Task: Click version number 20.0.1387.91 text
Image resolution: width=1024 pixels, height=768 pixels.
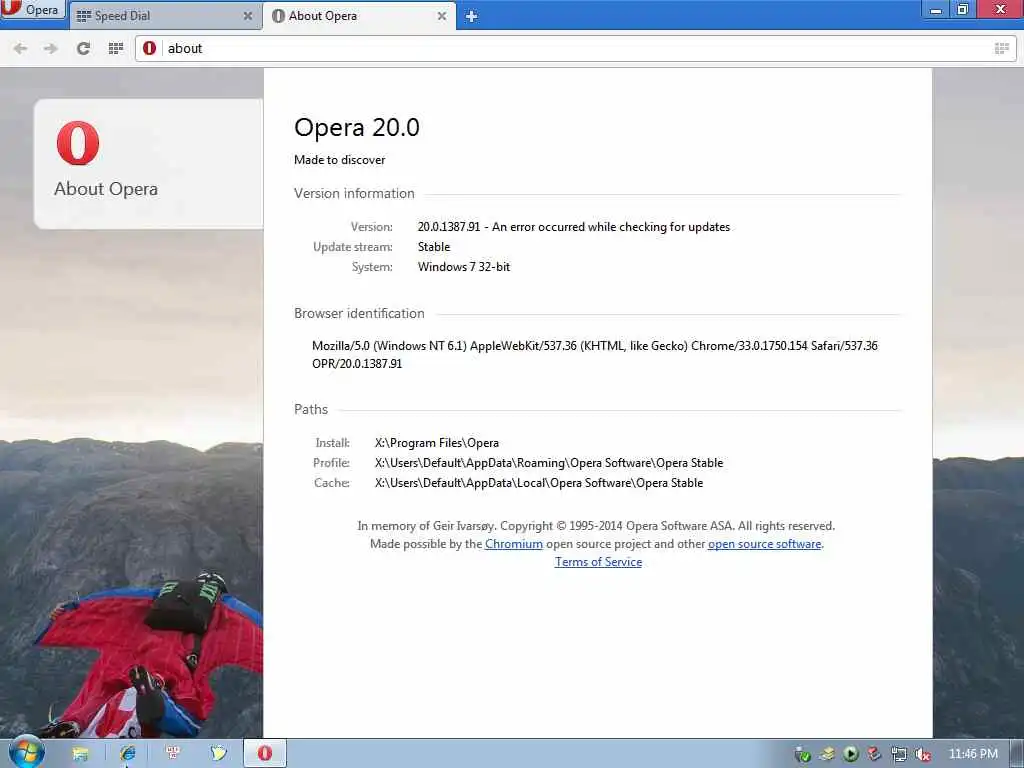Action: (x=449, y=227)
